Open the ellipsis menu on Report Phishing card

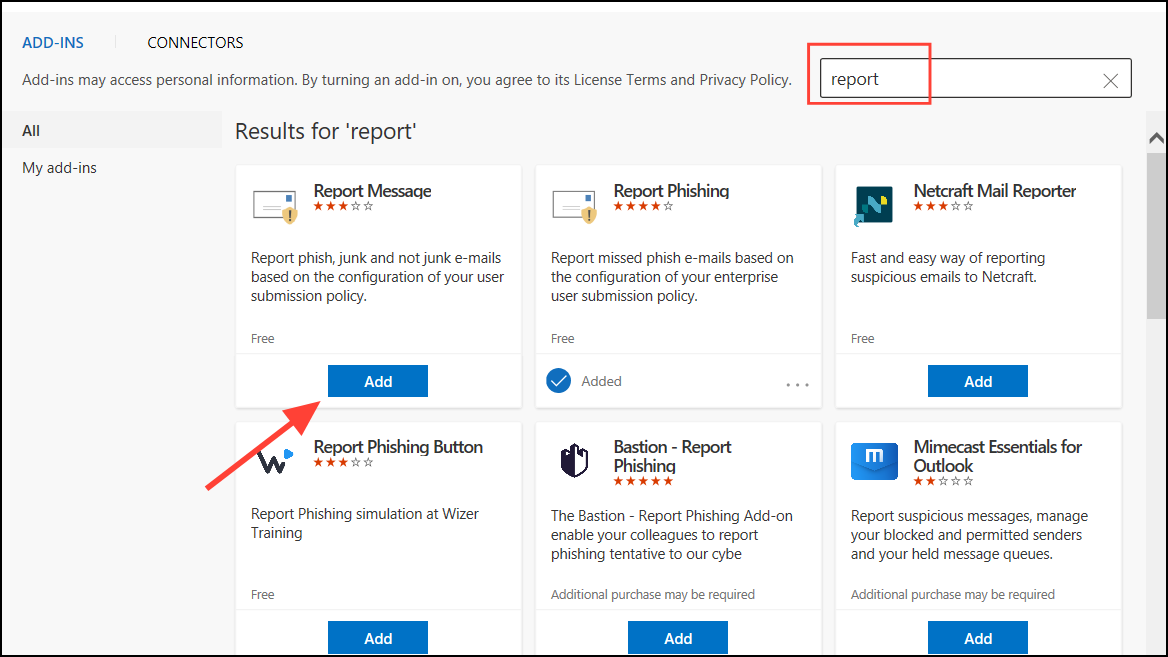click(797, 381)
